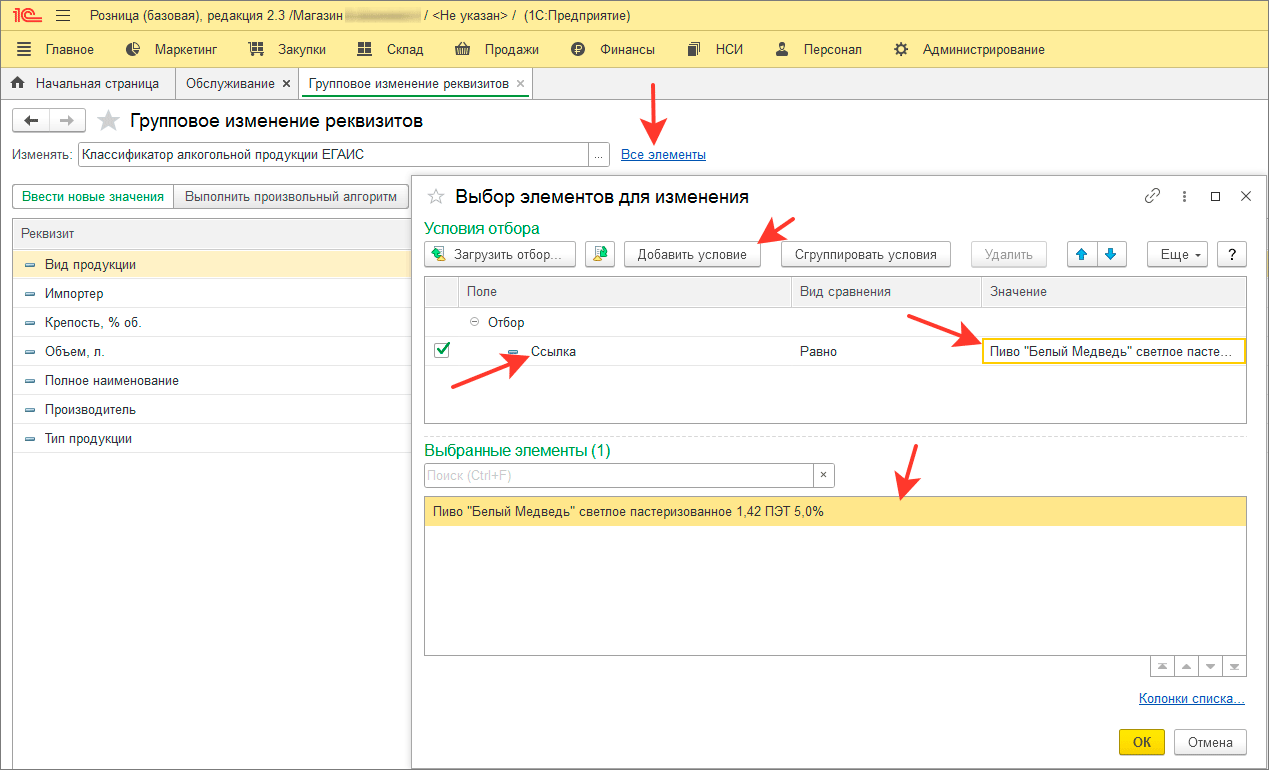Click Добавить условие button
1269x770 pixels.
692,254
